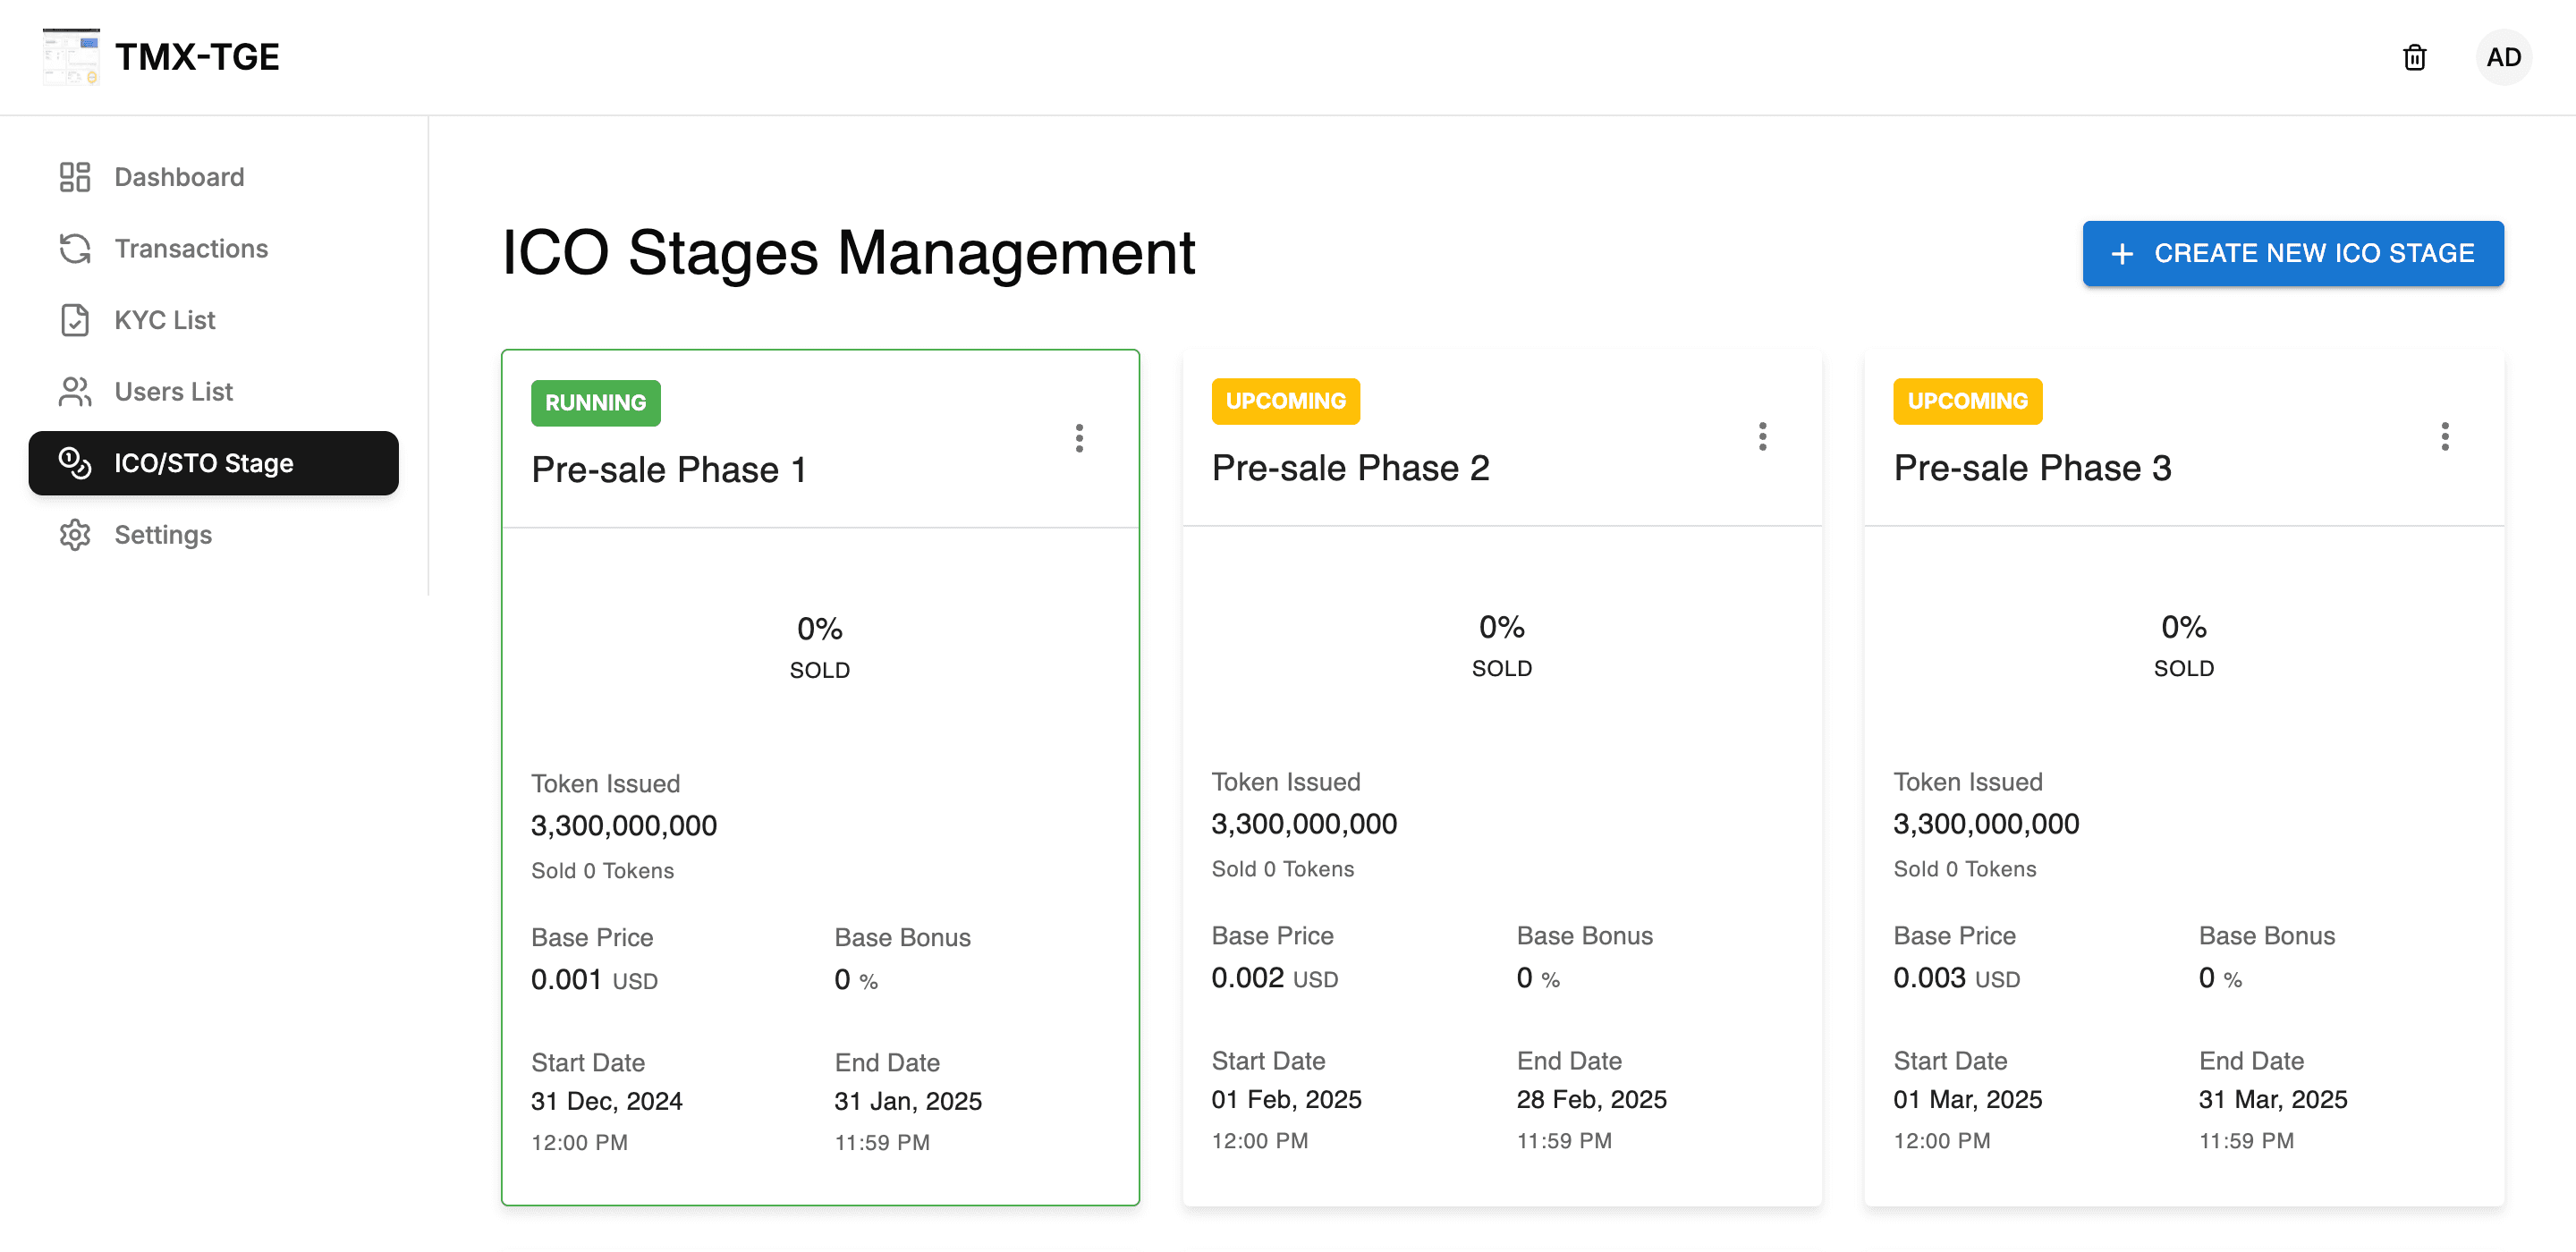Click 0% SOLD on Phase 1 card
The width and height of the screenshot is (2576, 1252).
[820, 648]
